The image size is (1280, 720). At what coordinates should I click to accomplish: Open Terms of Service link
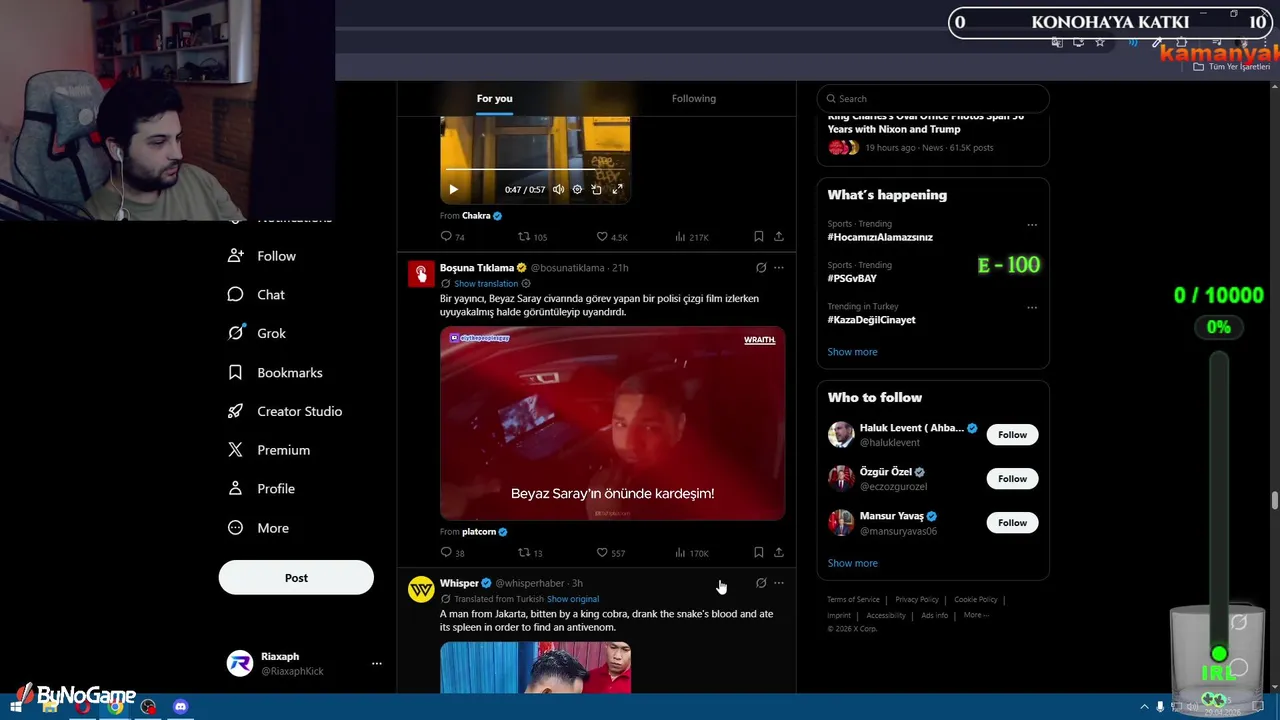click(853, 600)
